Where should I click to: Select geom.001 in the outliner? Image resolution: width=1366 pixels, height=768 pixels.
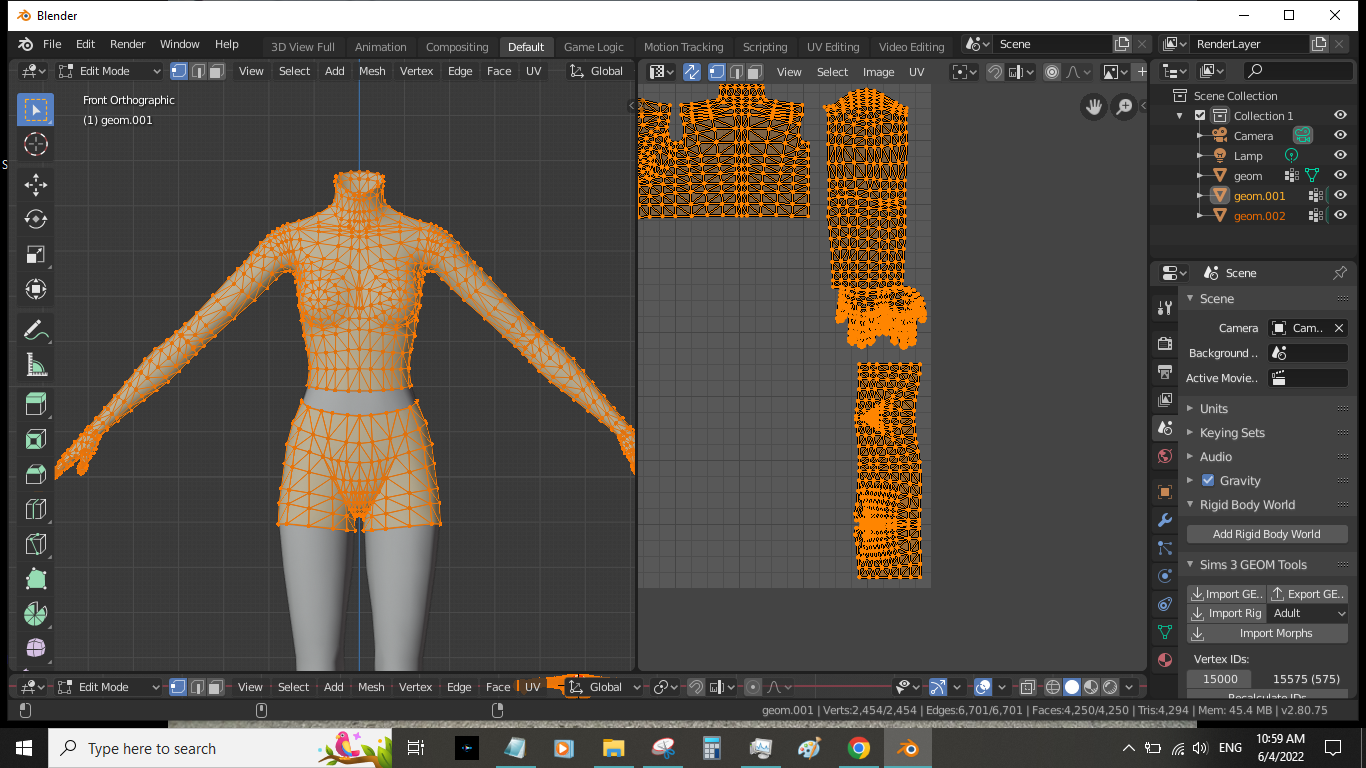click(1259, 196)
